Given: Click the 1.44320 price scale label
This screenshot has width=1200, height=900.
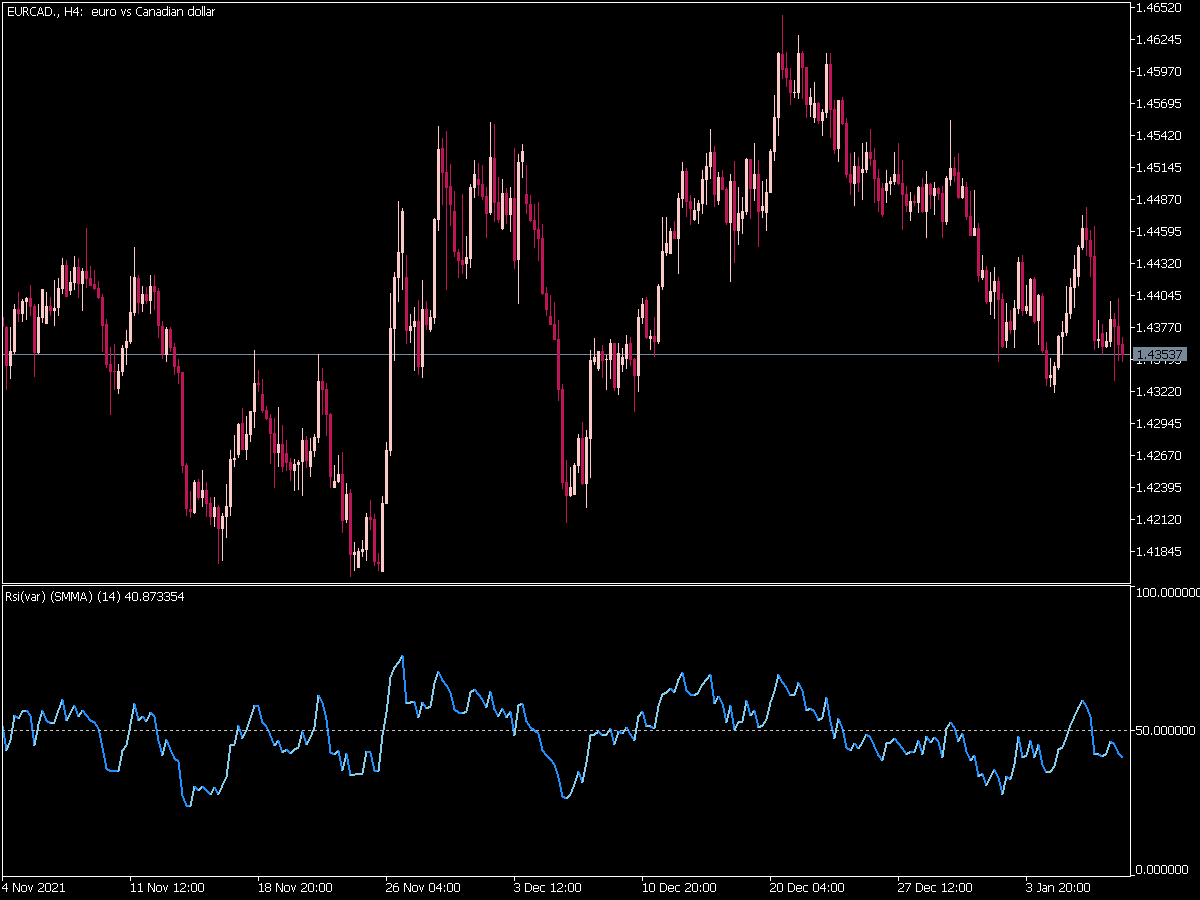Looking at the screenshot, I should [x=1161, y=264].
